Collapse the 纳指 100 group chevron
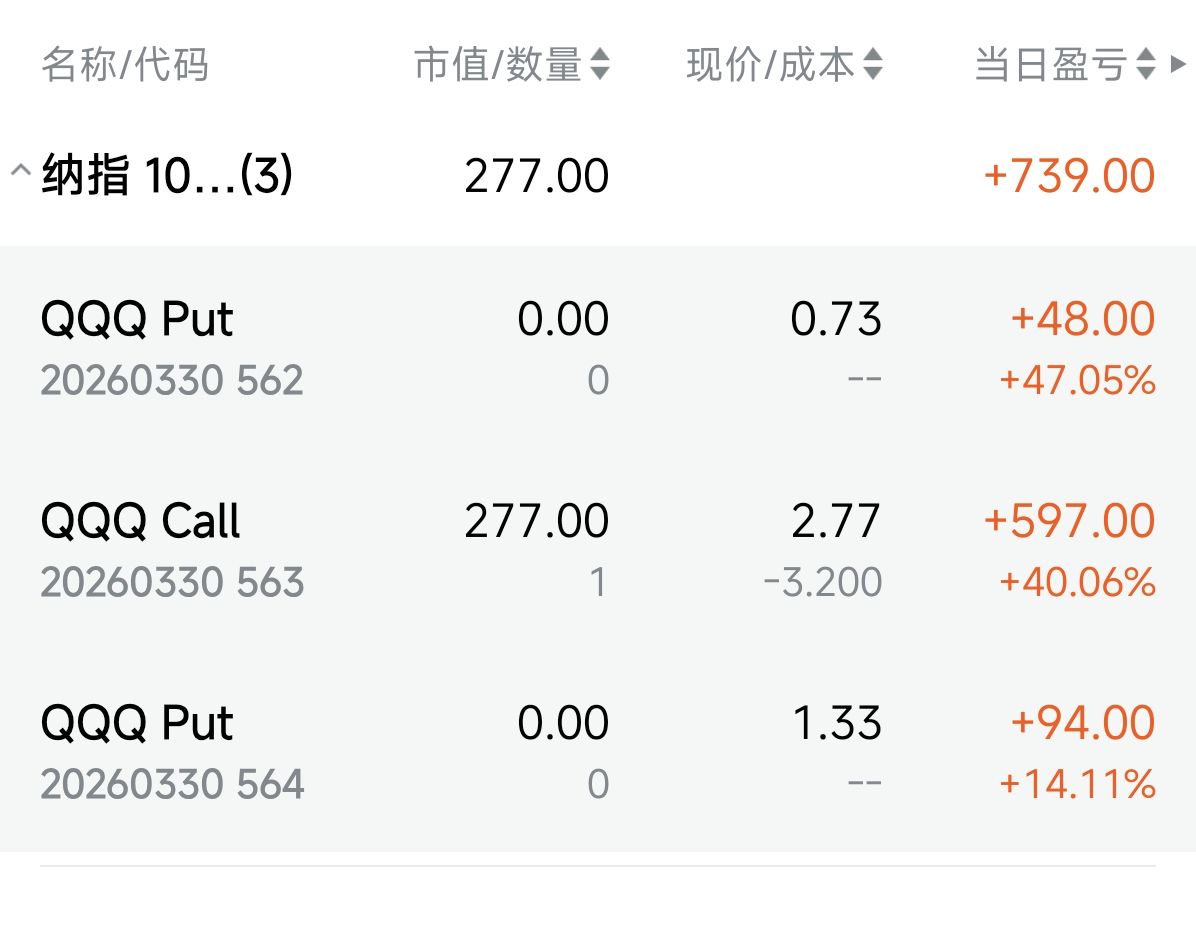Image resolution: width=1196 pixels, height=926 pixels. (x=20, y=171)
